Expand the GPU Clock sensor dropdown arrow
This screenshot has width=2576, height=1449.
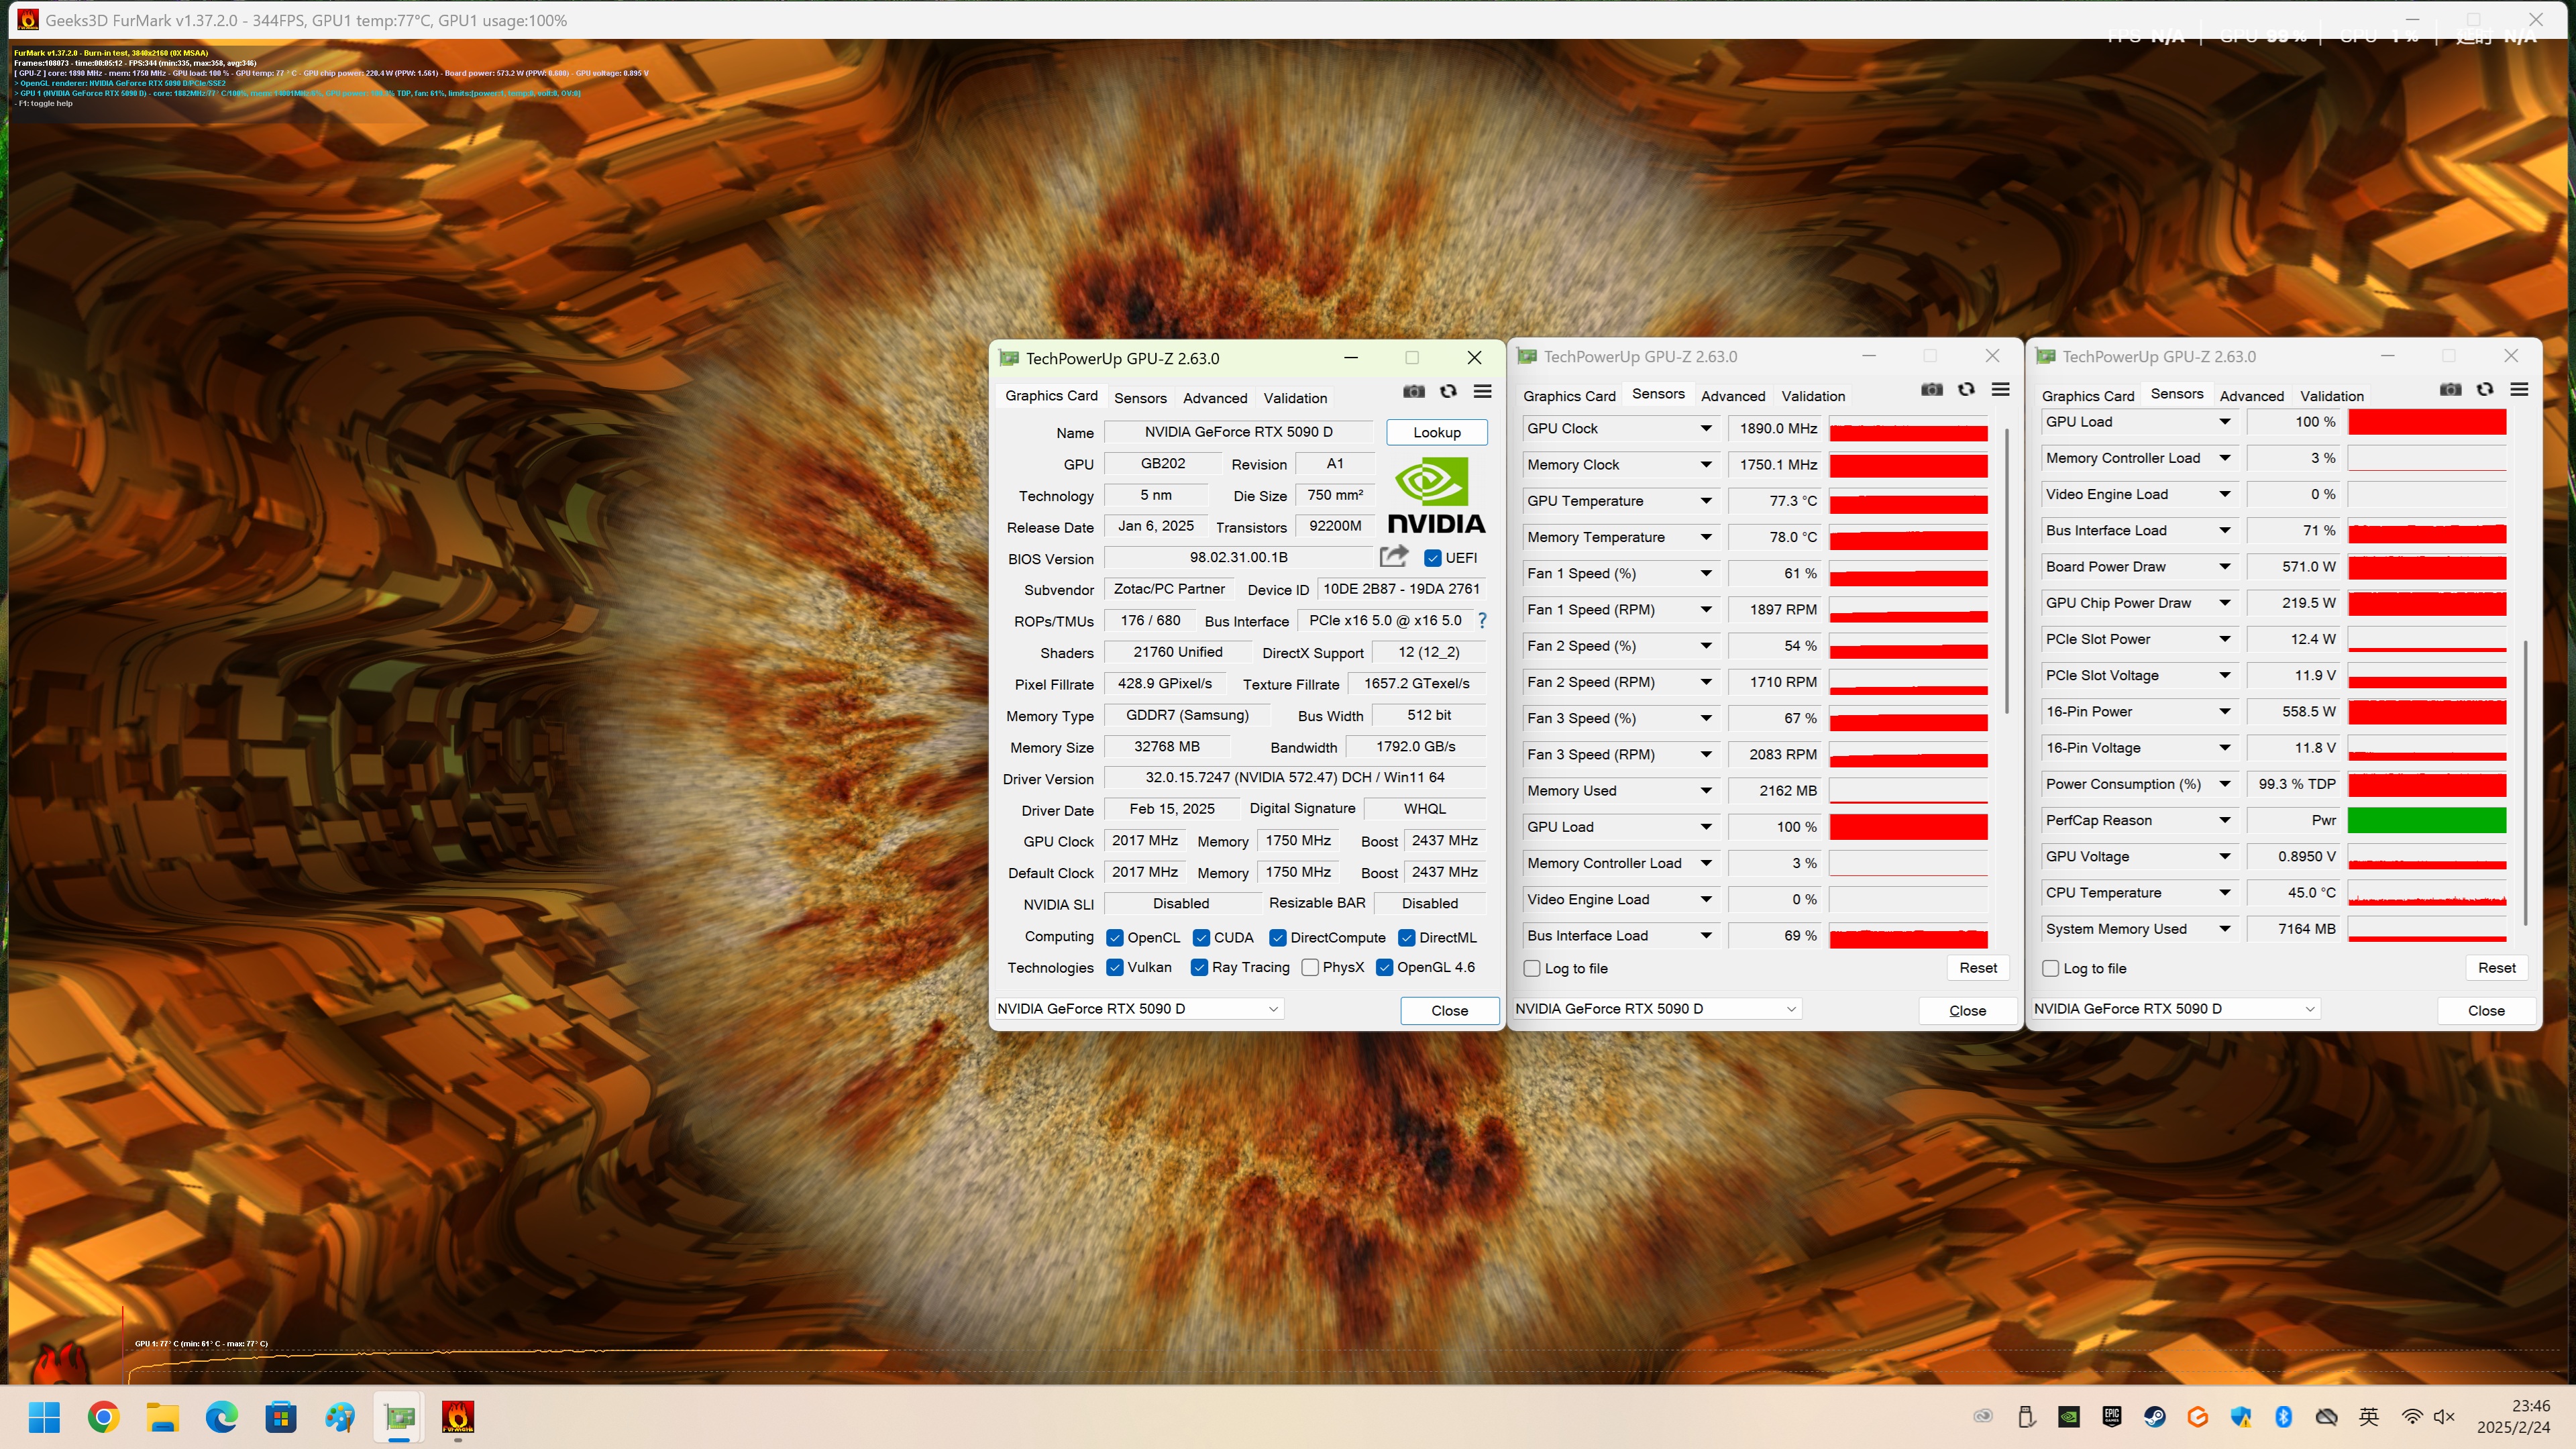click(1706, 428)
